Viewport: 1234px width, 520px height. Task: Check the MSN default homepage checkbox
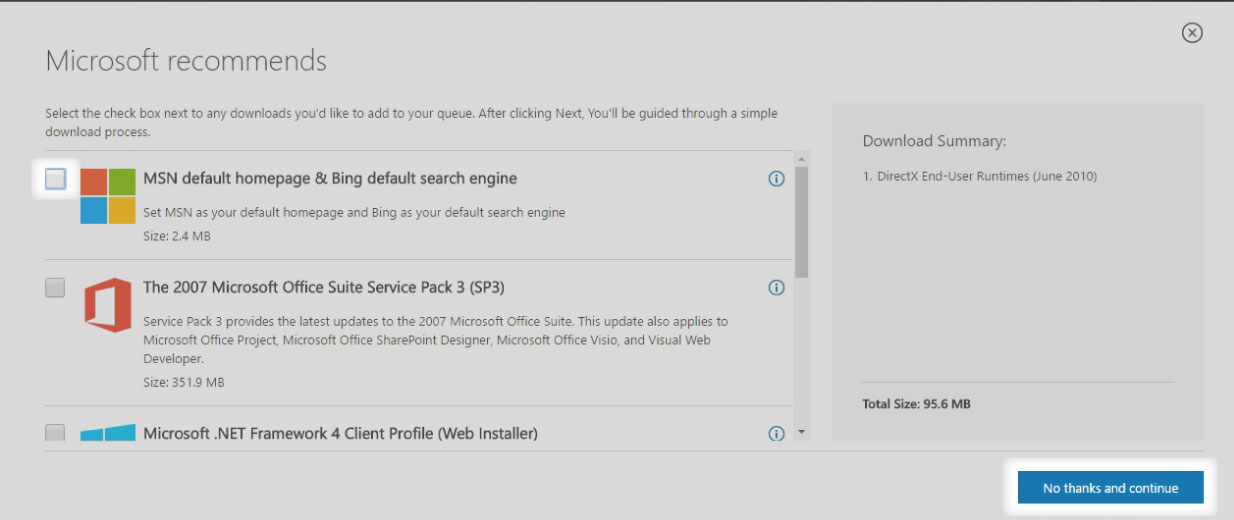55,179
